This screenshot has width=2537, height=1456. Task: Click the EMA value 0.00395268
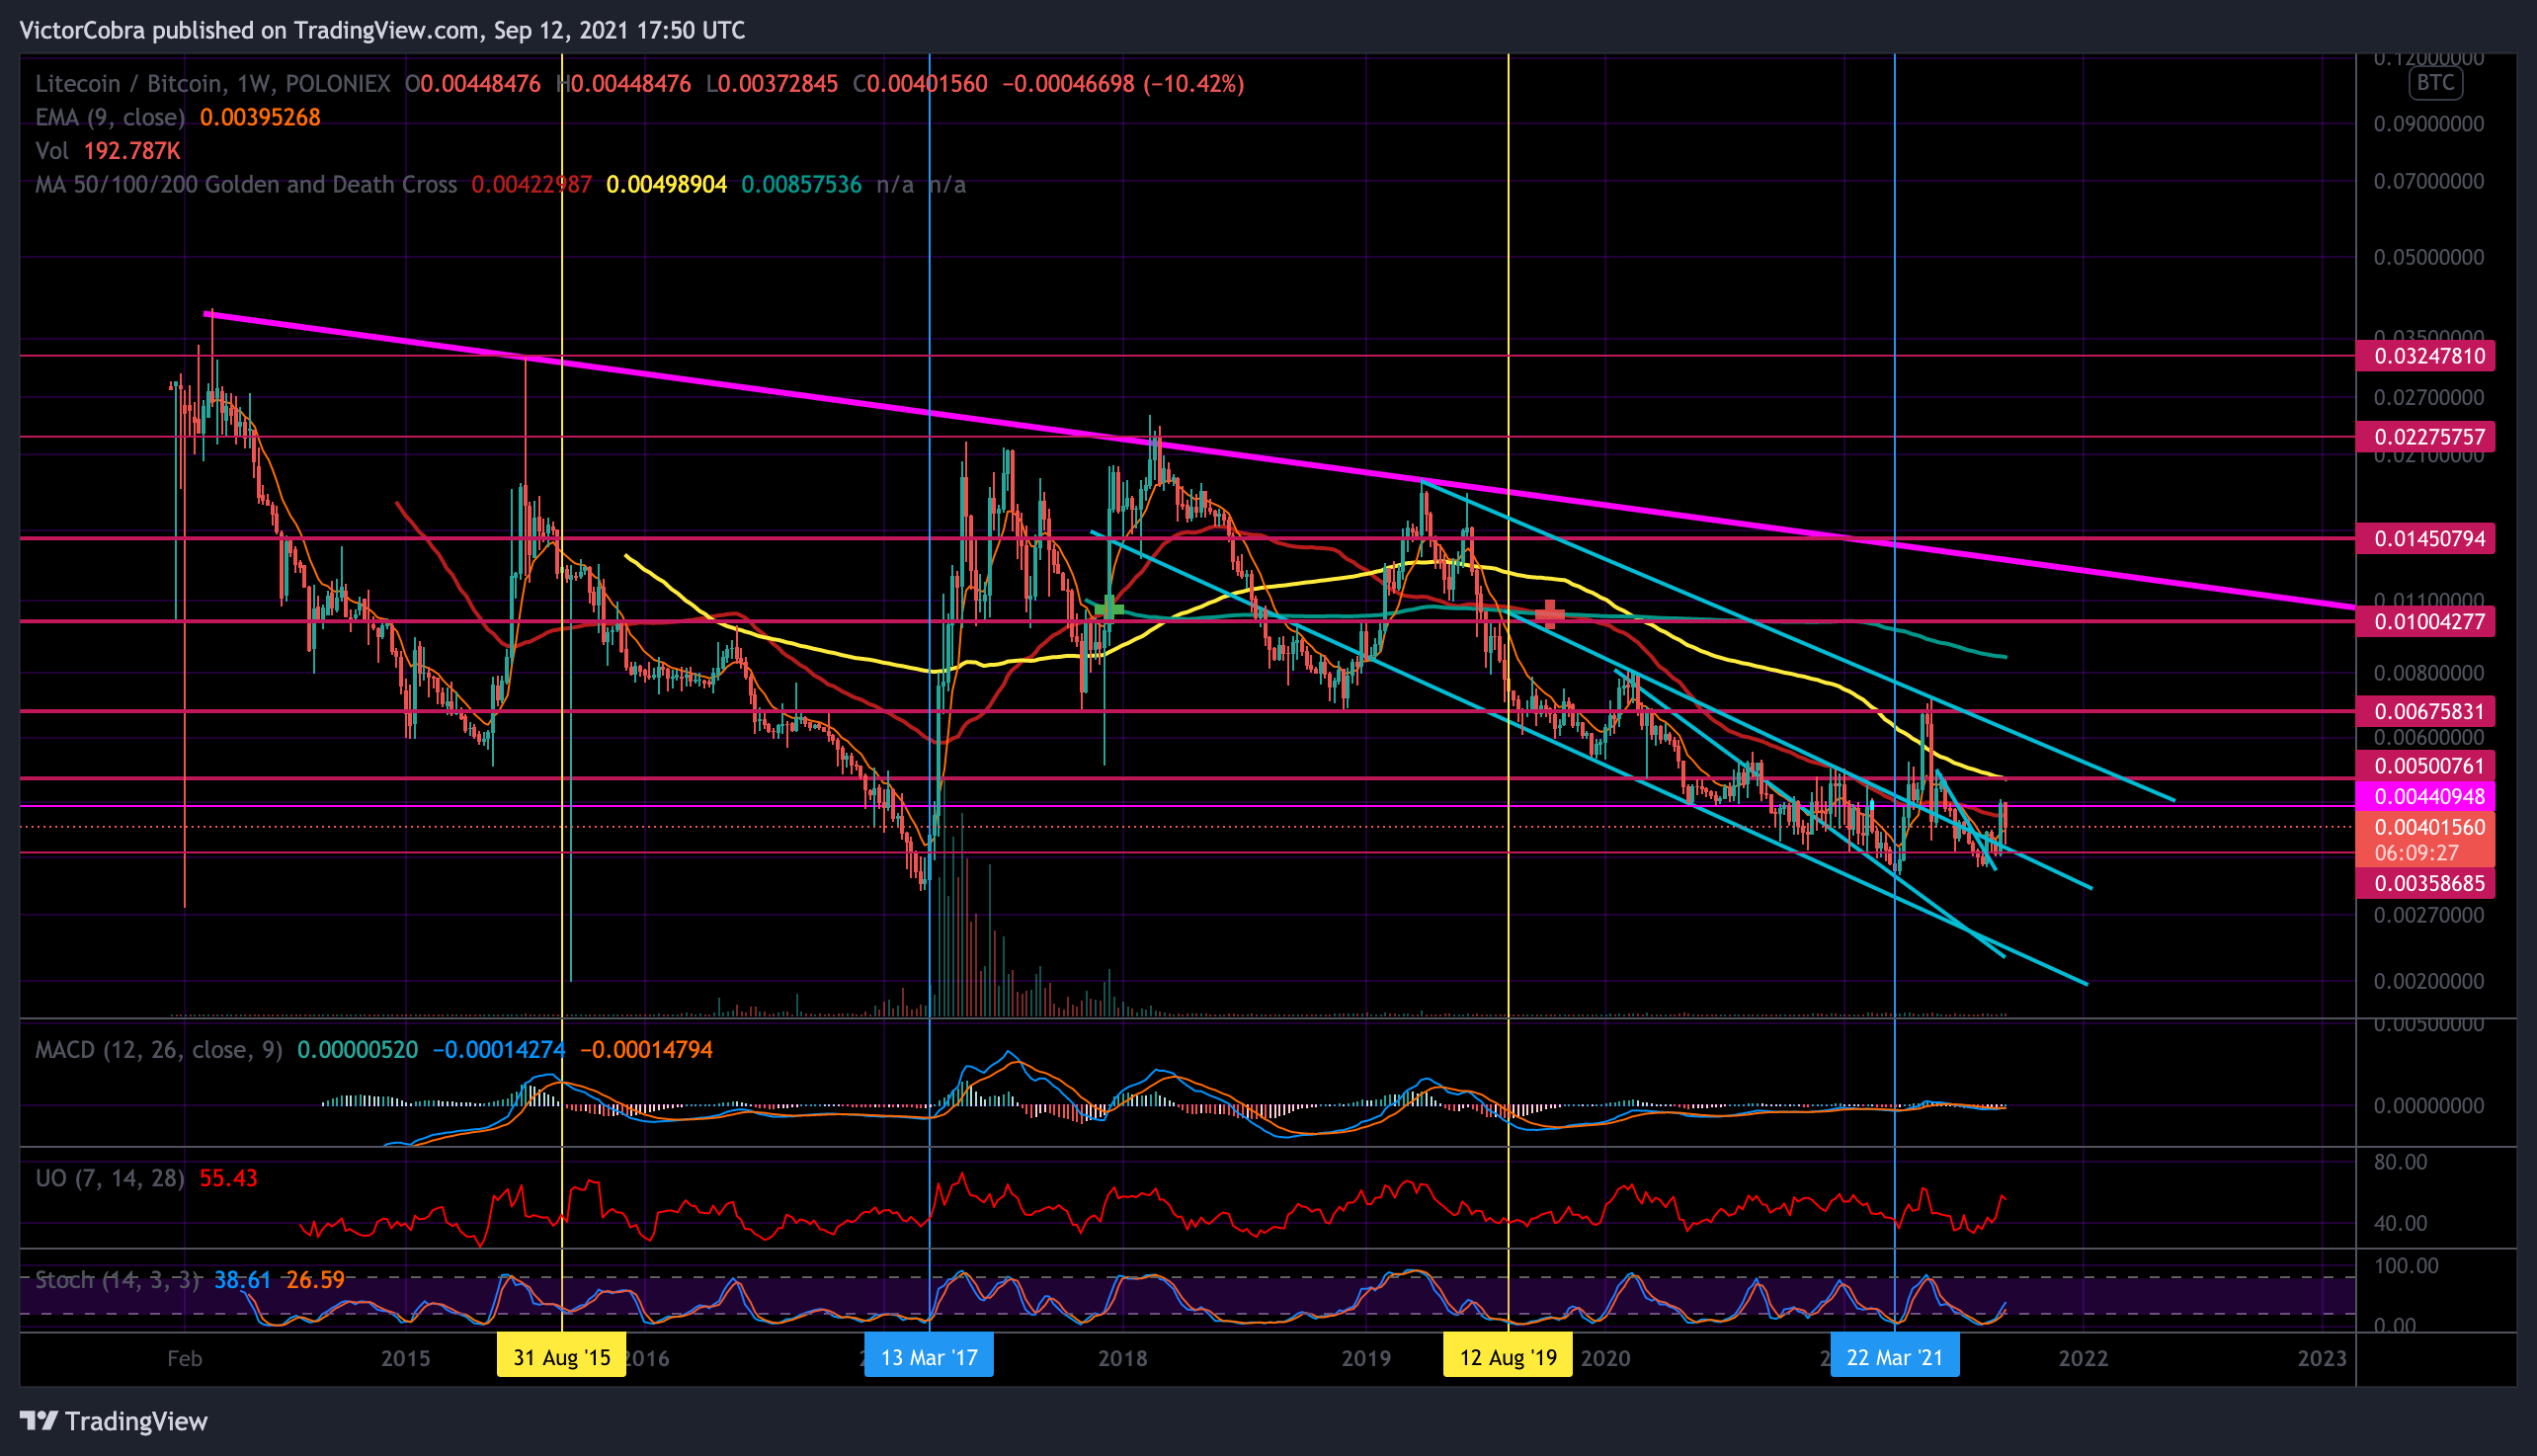260,117
